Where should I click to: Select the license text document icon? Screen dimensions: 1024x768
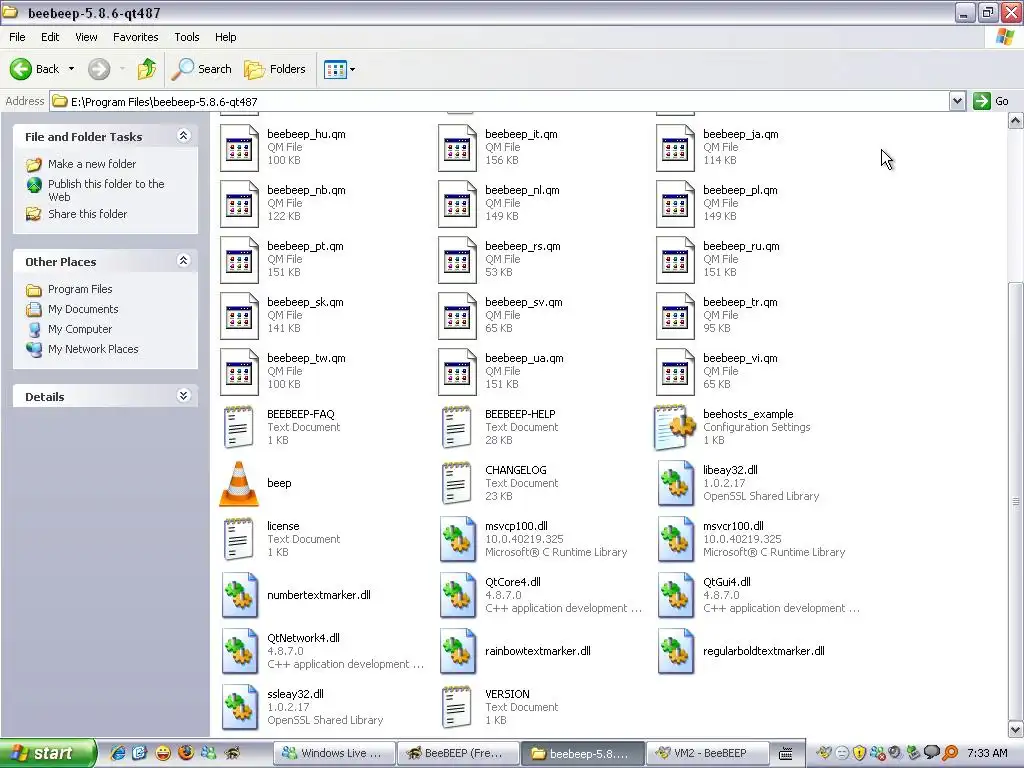pyautogui.click(x=239, y=539)
